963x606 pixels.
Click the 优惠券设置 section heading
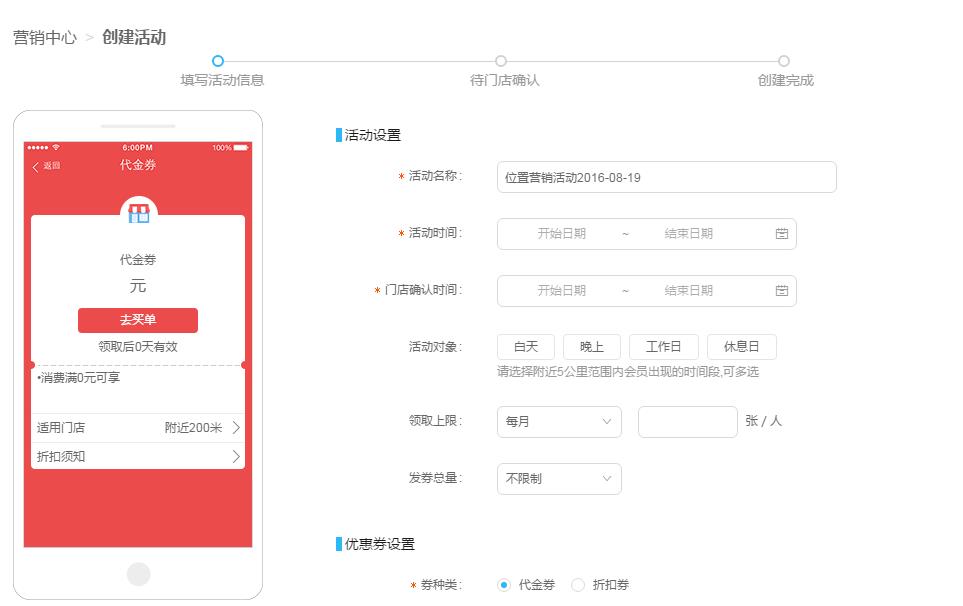click(x=380, y=544)
